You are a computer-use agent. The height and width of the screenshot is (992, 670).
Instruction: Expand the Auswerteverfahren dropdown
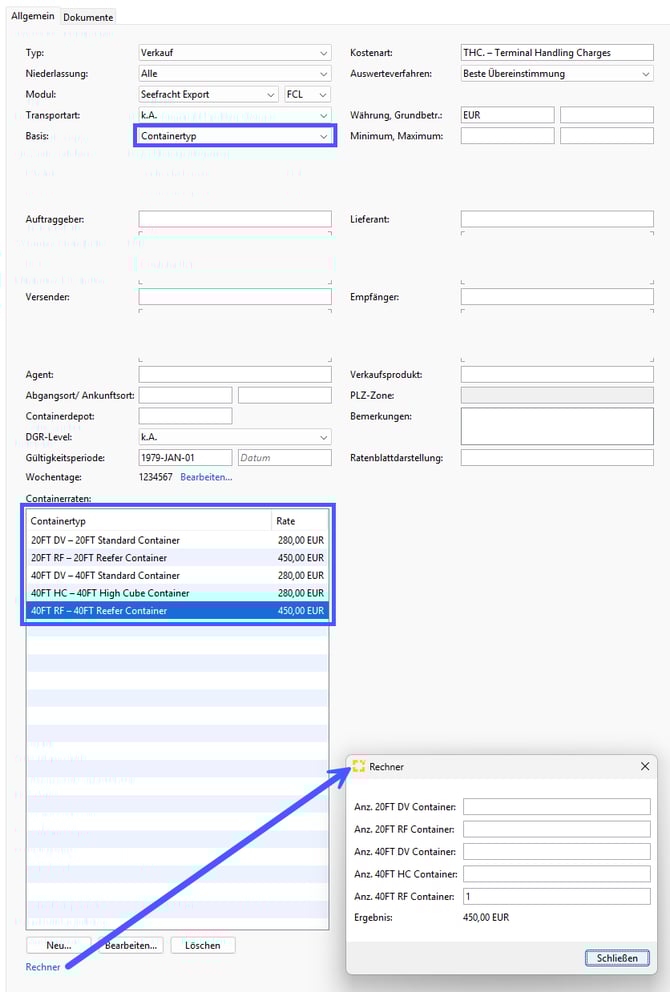(556, 73)
